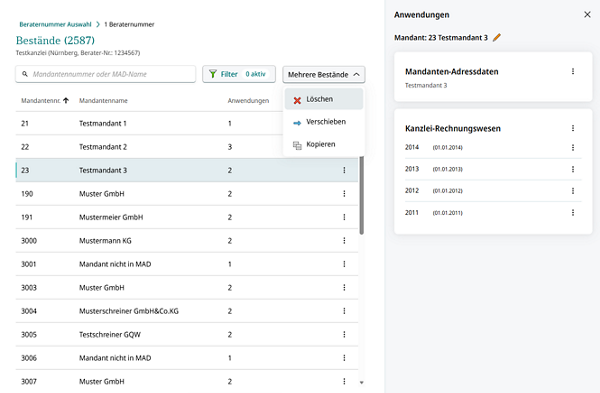Click Mandantennummer 3001 cell
Image resolution: width=600 pixels, height=393 pixels.
click(x=29, y=264)
